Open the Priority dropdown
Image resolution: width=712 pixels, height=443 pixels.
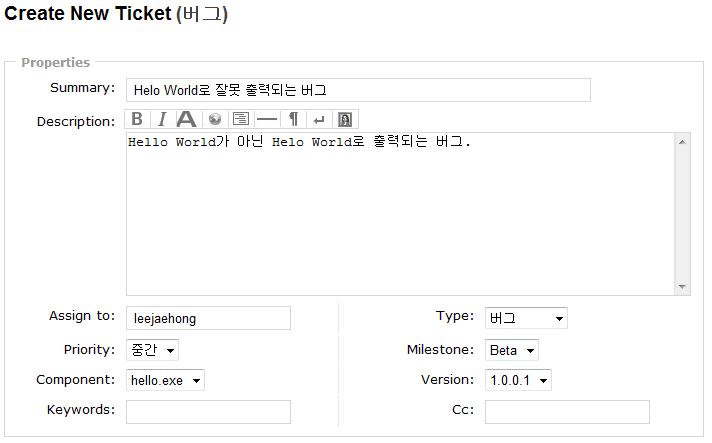(152, 350)
